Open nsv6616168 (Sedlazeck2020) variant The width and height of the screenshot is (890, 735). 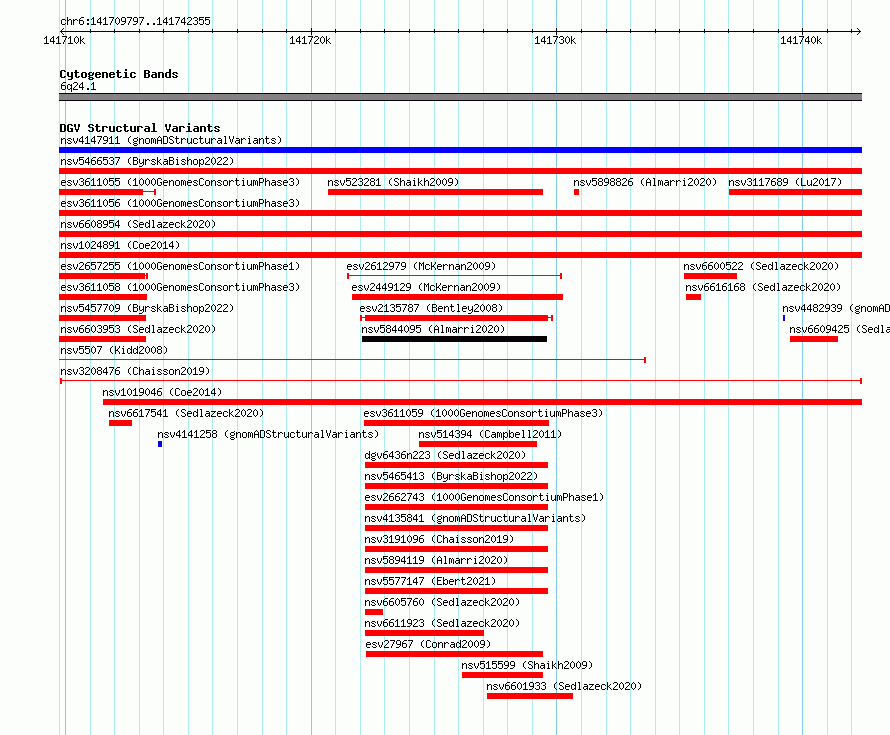point(763,287)
